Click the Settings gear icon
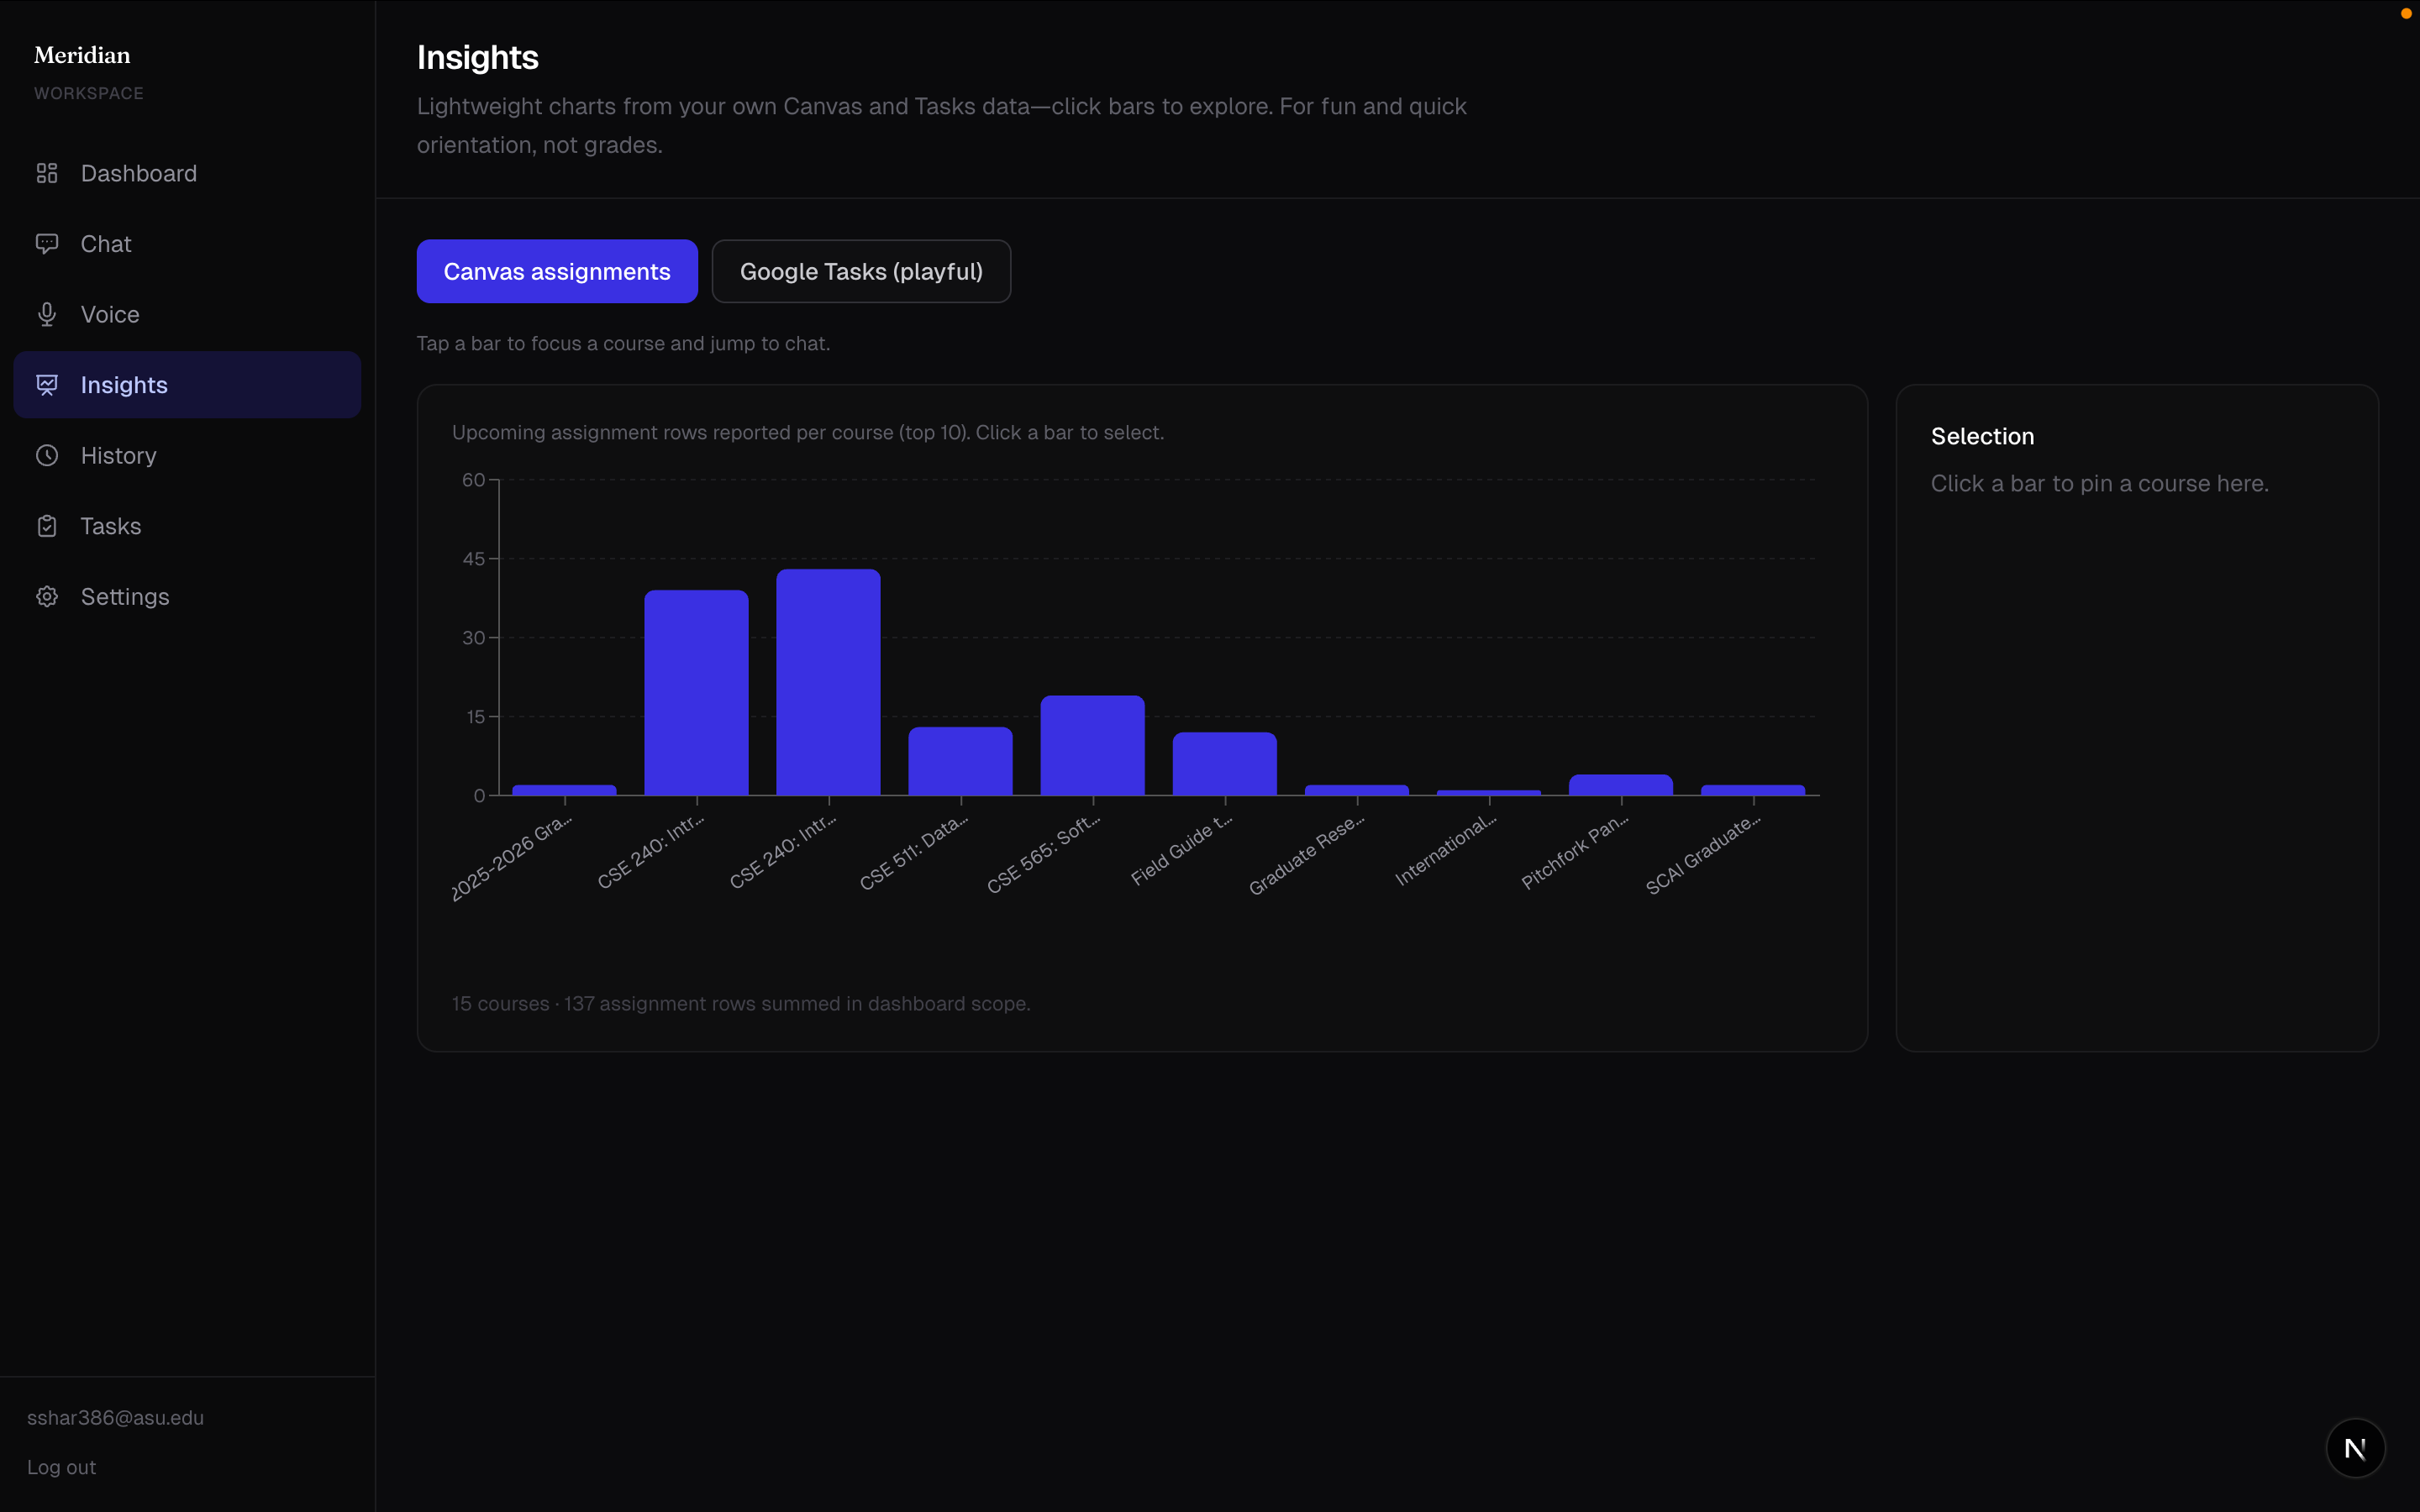 tap(47, 596)
